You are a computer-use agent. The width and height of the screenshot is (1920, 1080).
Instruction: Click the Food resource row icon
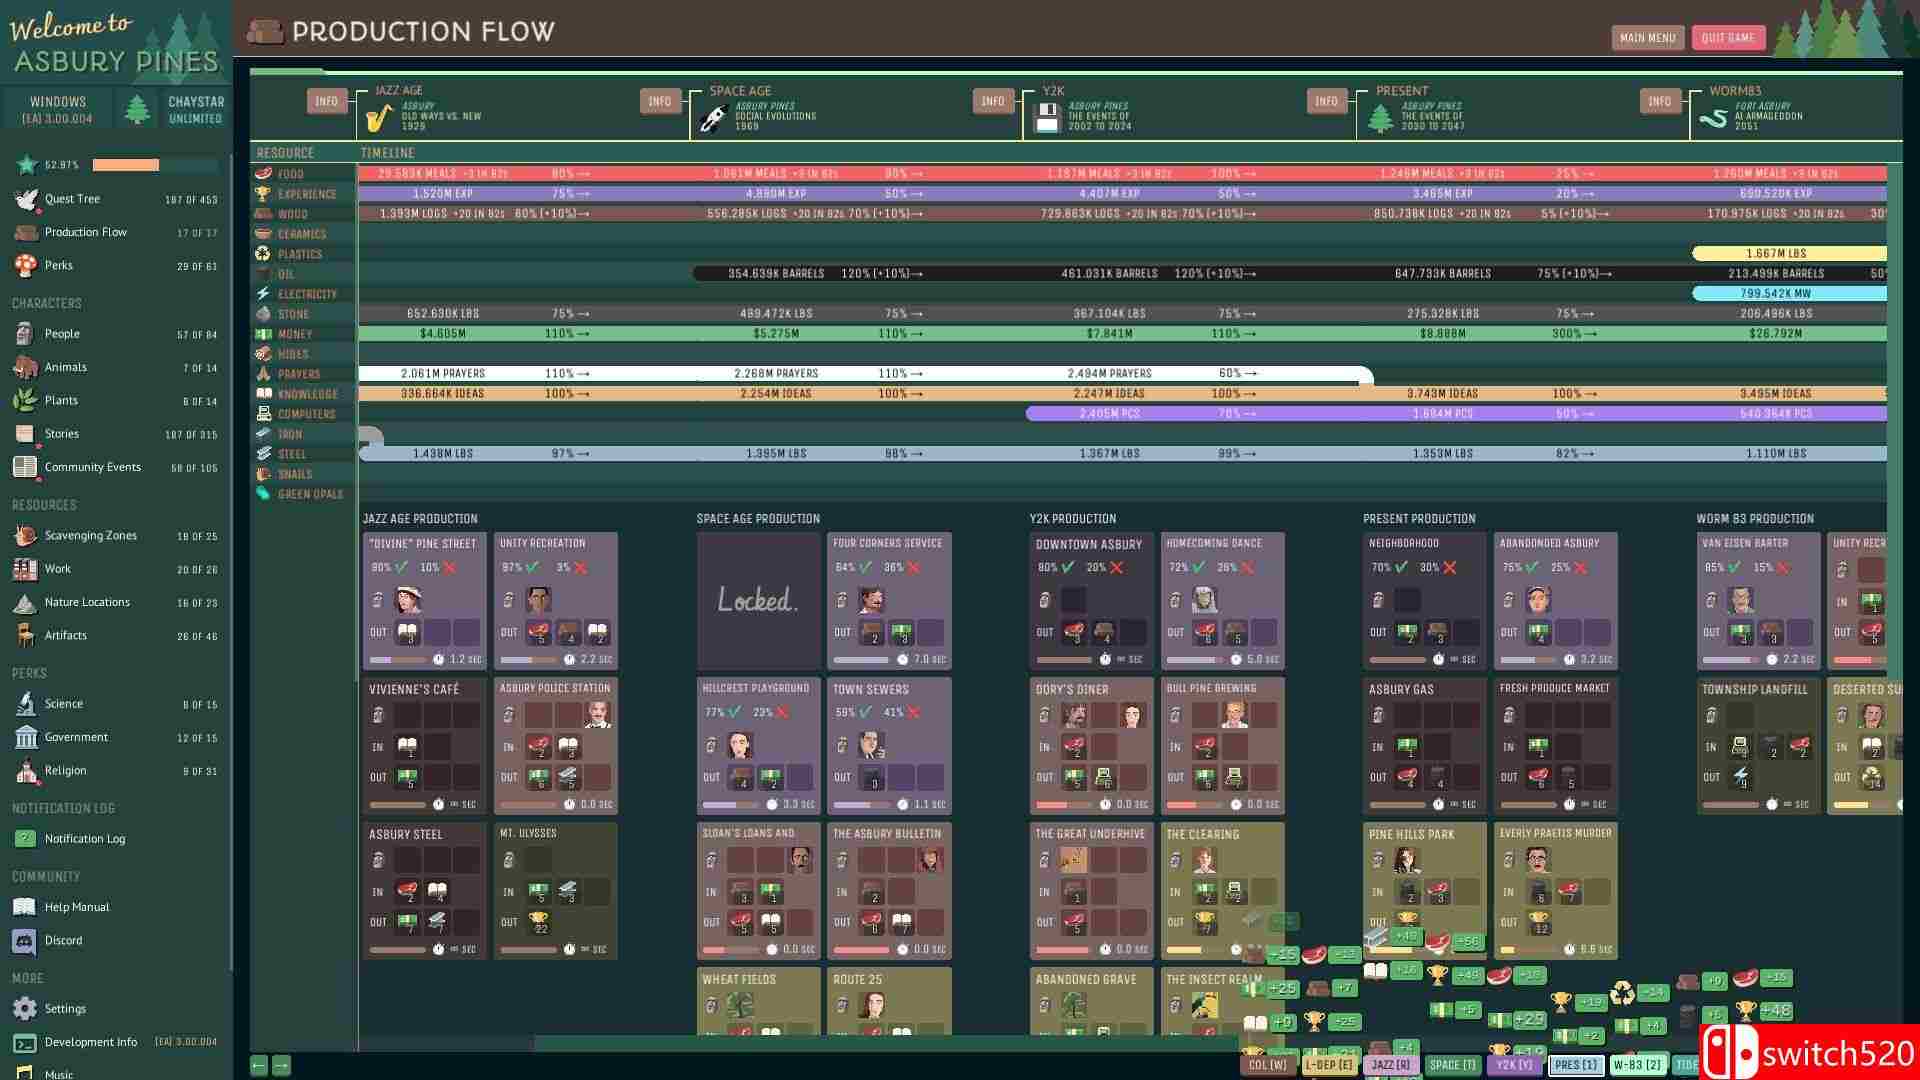263,174
